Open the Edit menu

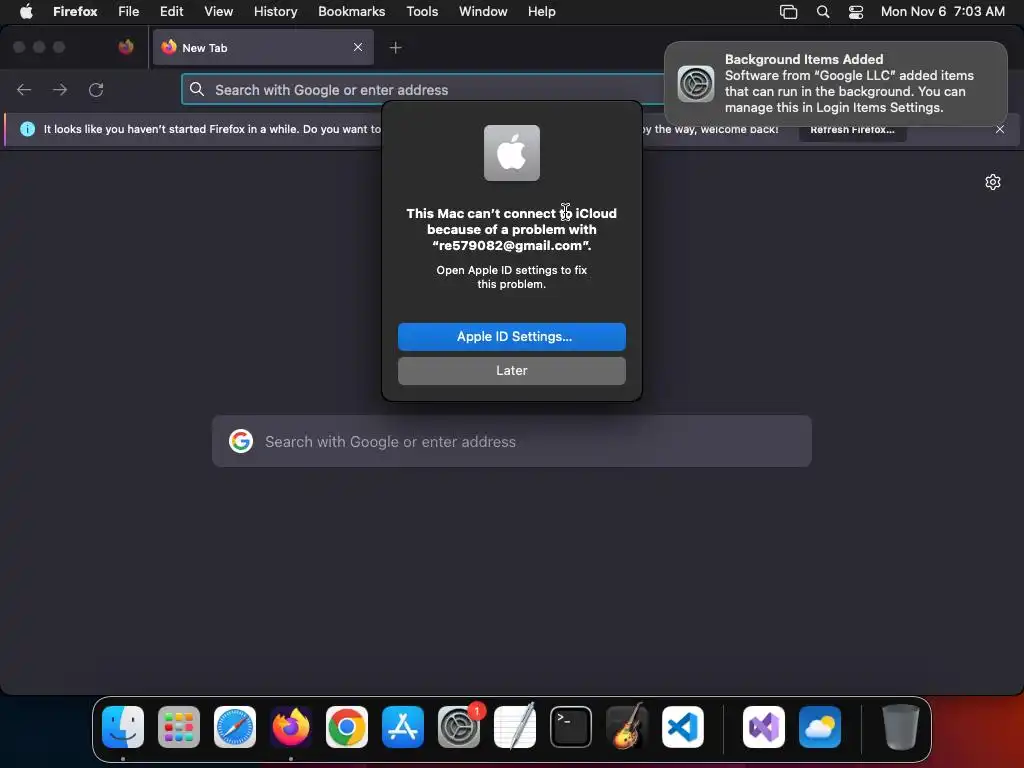pos(172,11)
